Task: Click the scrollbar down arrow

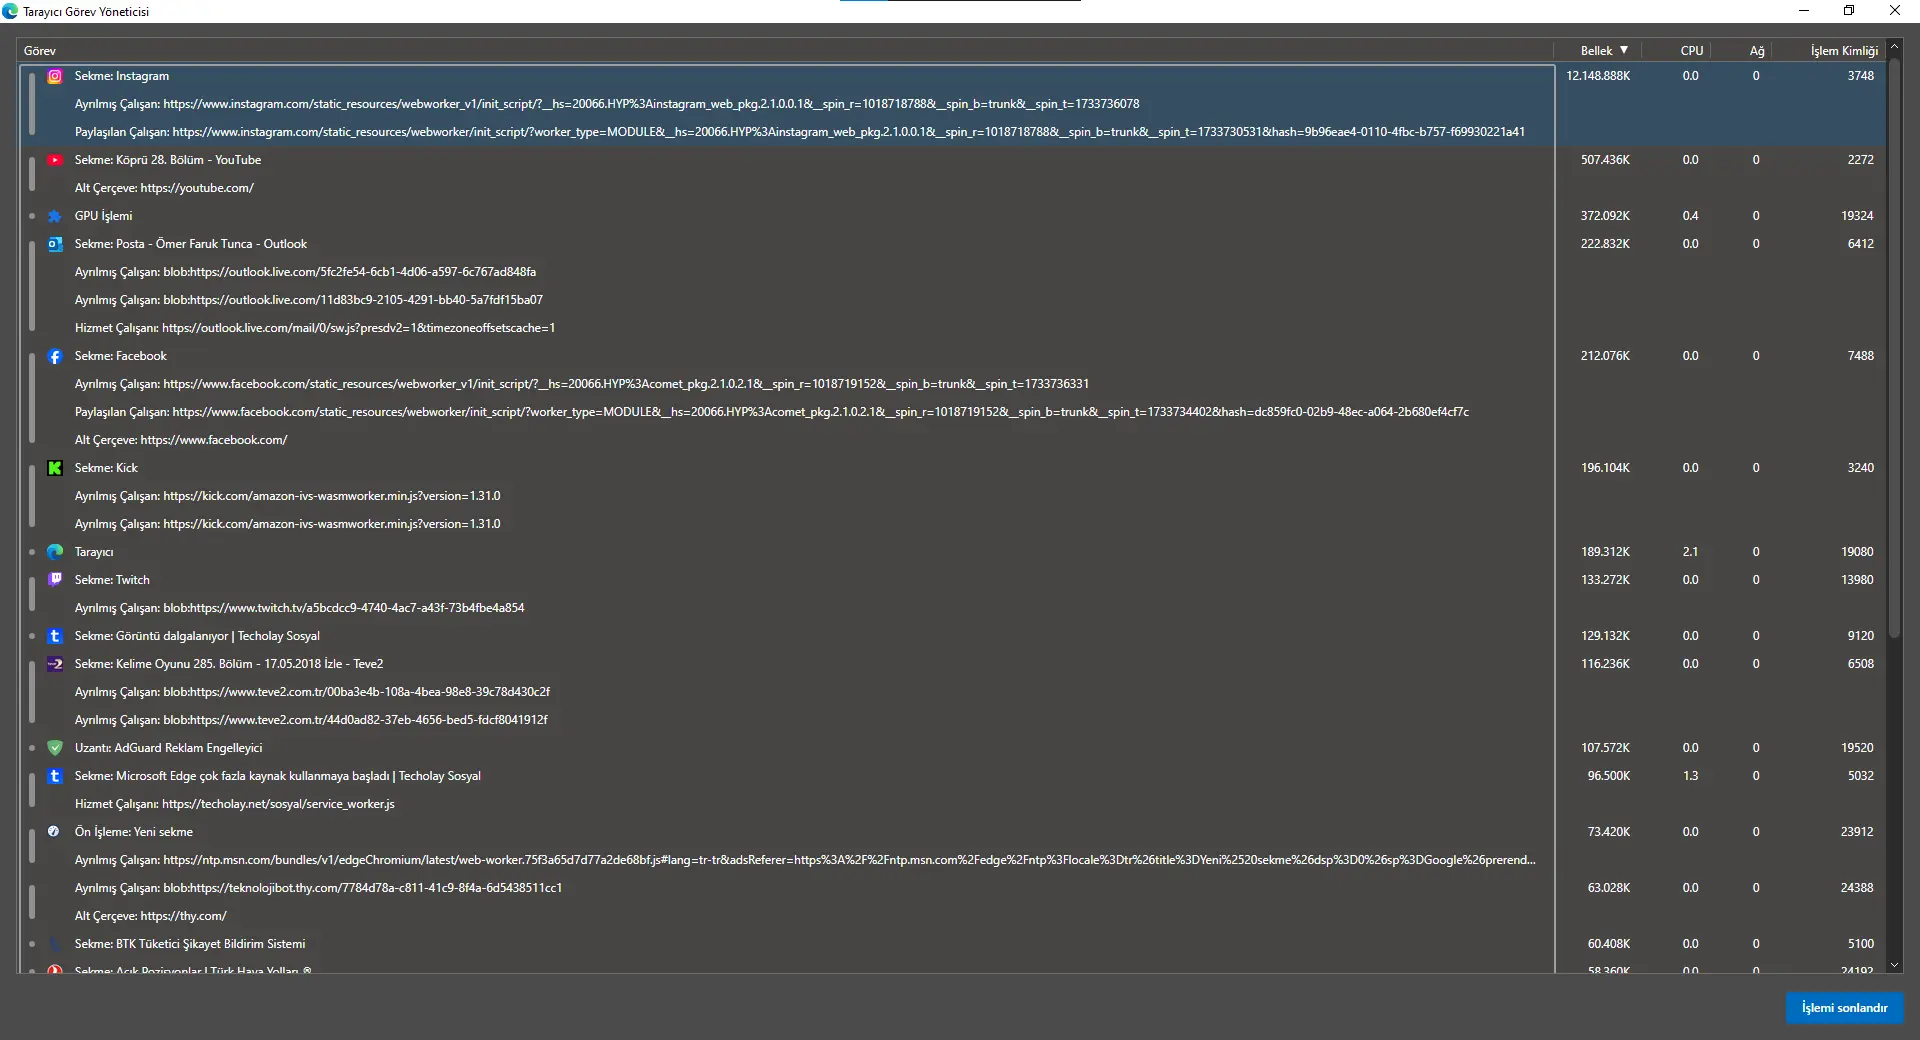Action: coord(1894,966)
